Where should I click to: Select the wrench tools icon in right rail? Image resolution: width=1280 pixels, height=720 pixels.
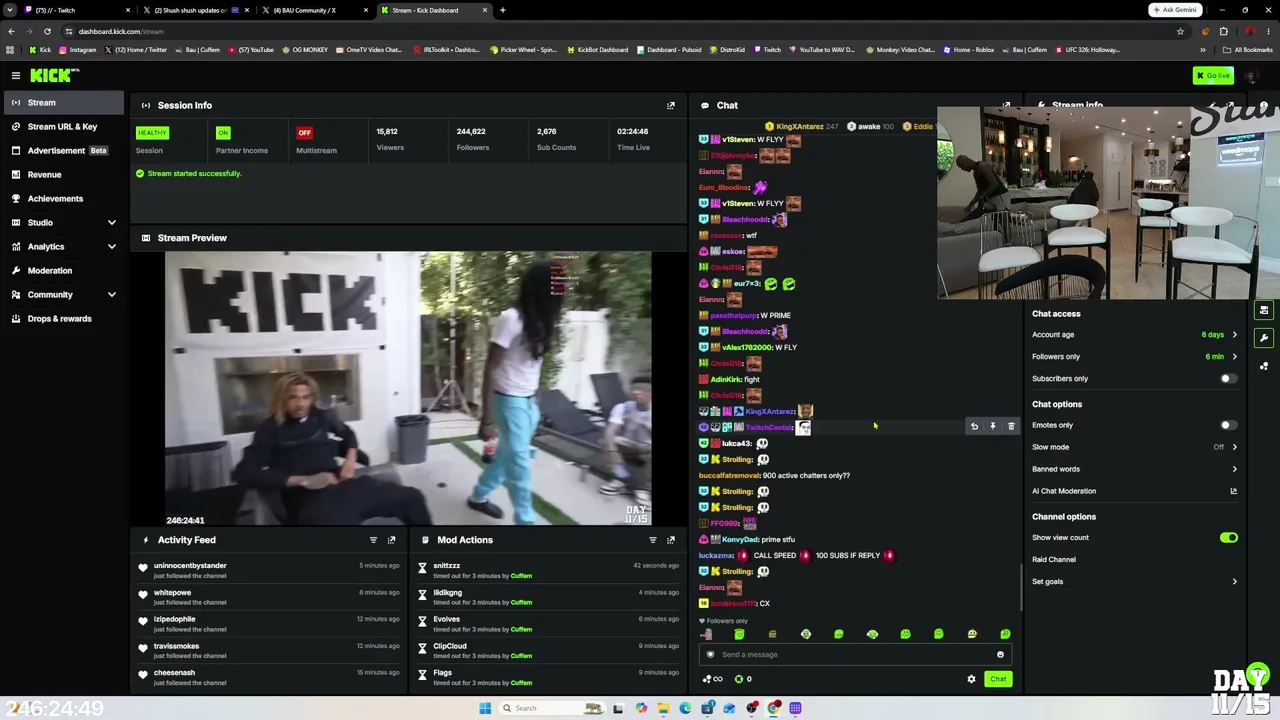click(1264, 338)
